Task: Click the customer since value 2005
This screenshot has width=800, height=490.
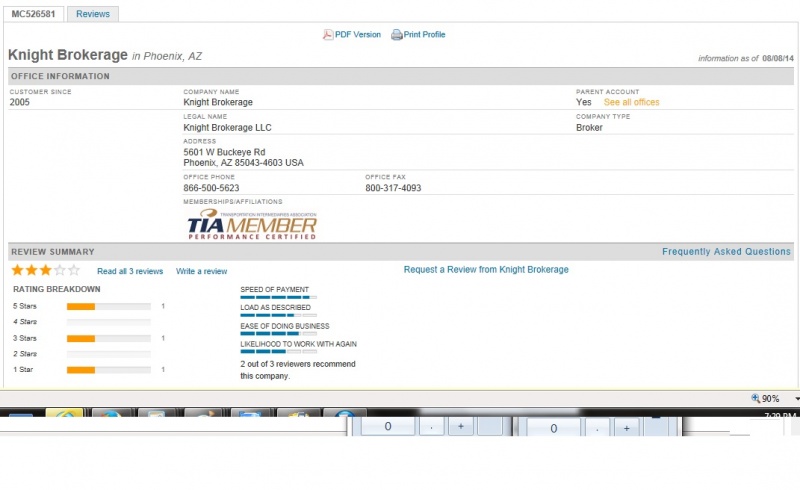Action: point(19,102)
